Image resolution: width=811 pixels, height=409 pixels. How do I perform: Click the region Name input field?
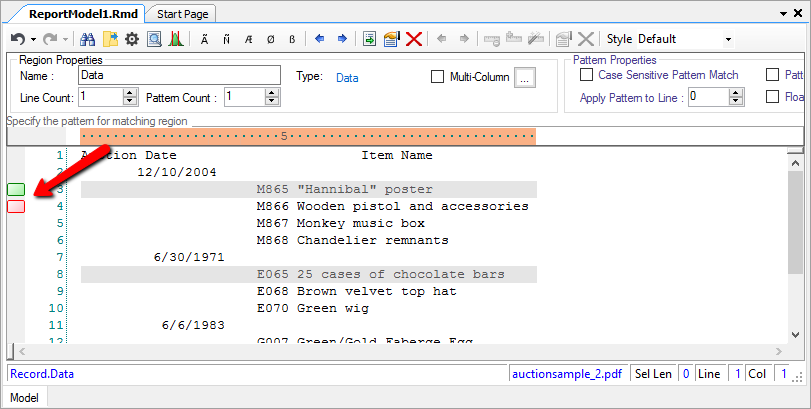coord(178,75)
